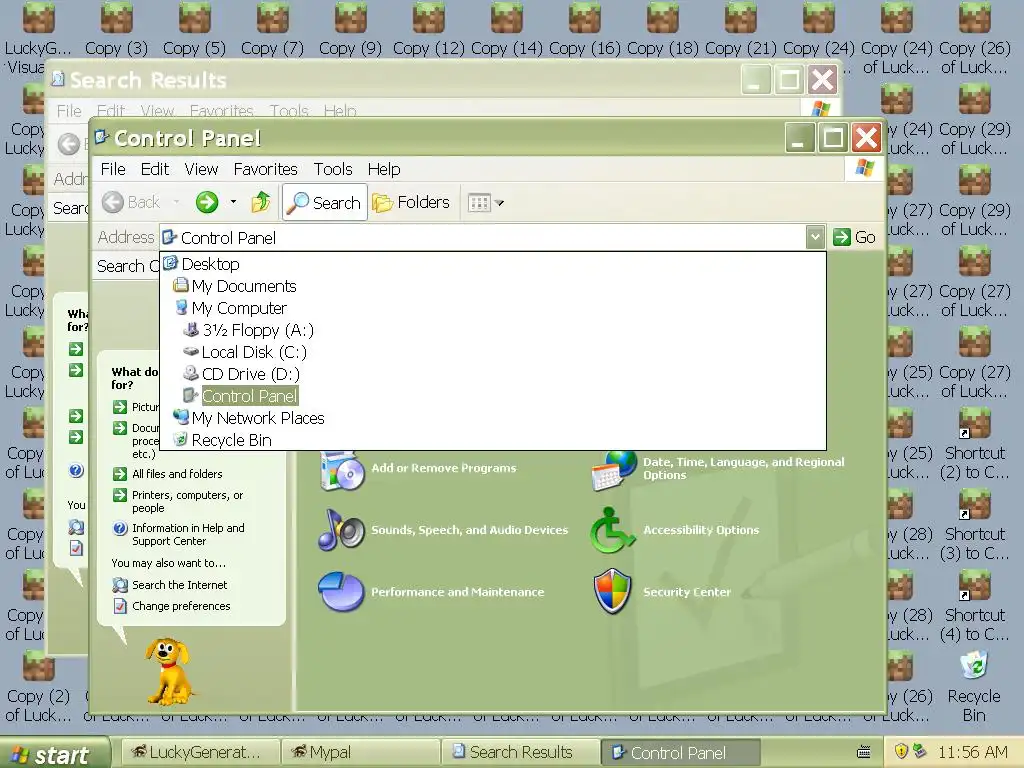
Task: Search for Printers, computers, or people
Action: [187, 502]
